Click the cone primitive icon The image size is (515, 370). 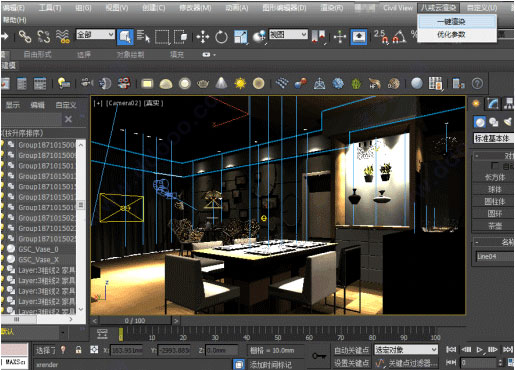pyautogui.click(x=221, y=83)
